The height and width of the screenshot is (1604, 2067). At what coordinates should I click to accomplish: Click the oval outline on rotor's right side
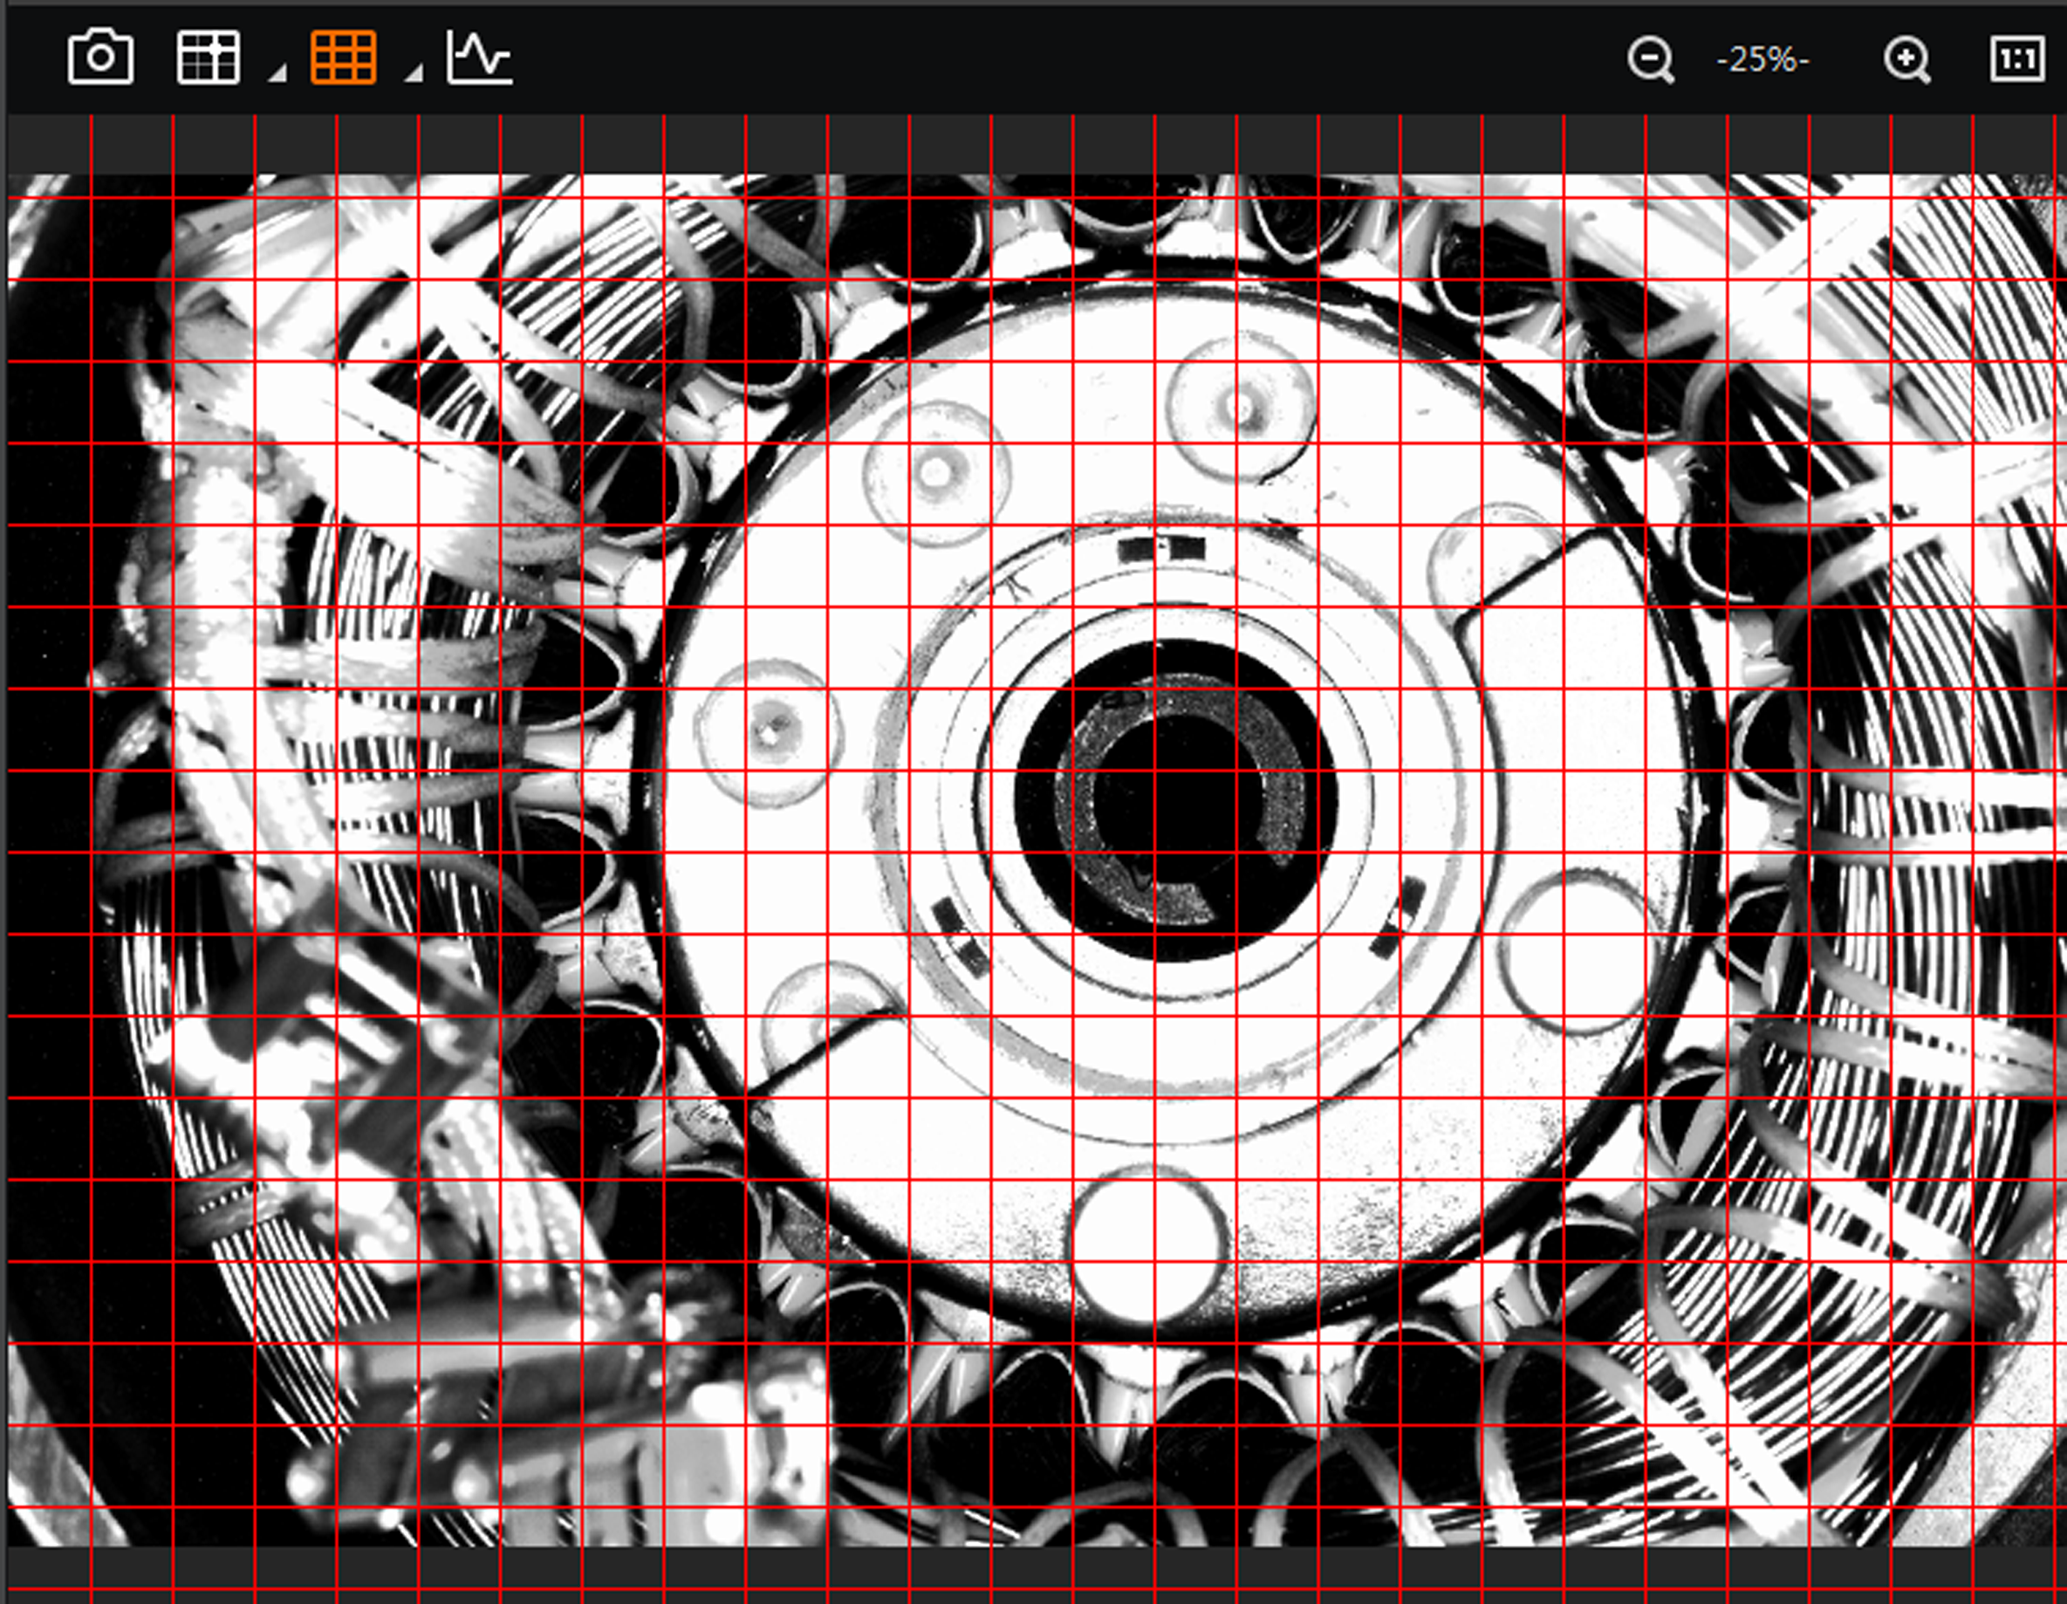click(x=1573, y=952)
